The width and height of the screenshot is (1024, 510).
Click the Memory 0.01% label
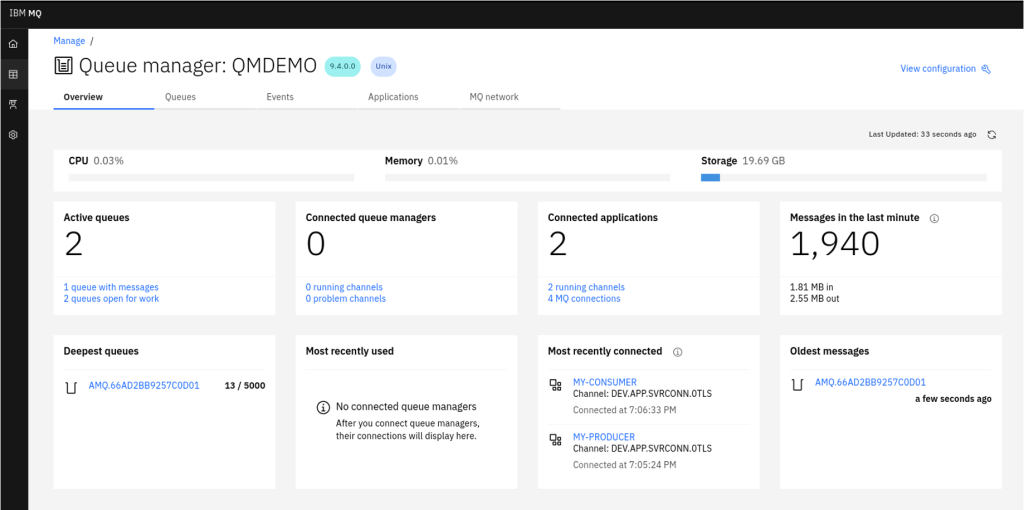(x=421, y=161)
